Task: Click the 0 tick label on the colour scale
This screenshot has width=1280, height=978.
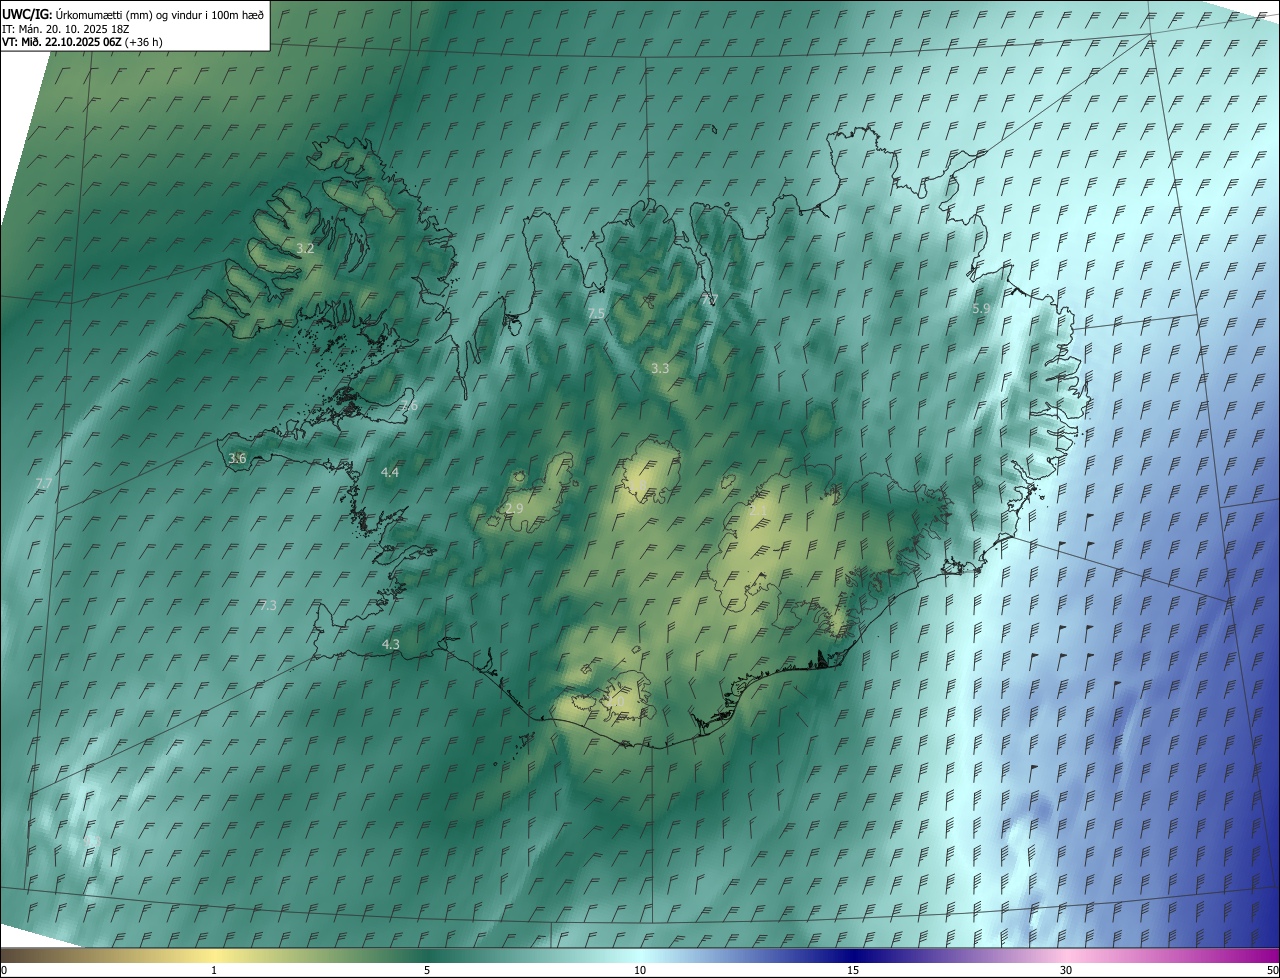Action: [3, 970]
